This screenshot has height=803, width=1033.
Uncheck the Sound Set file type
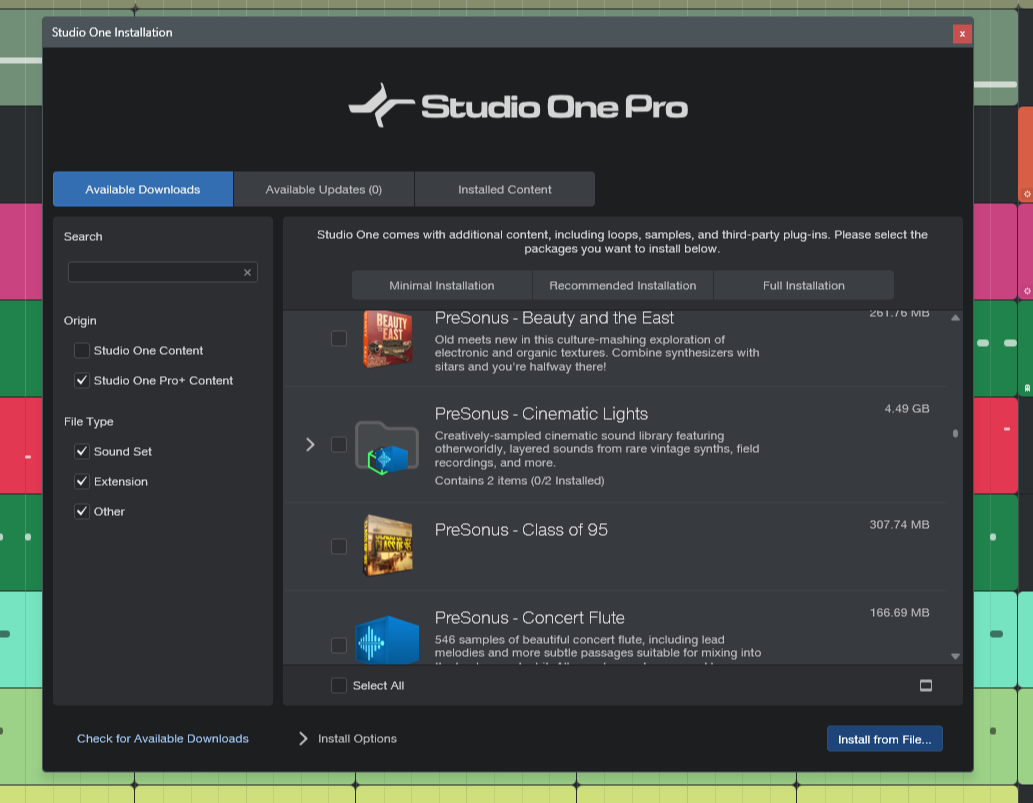point(82,451)
